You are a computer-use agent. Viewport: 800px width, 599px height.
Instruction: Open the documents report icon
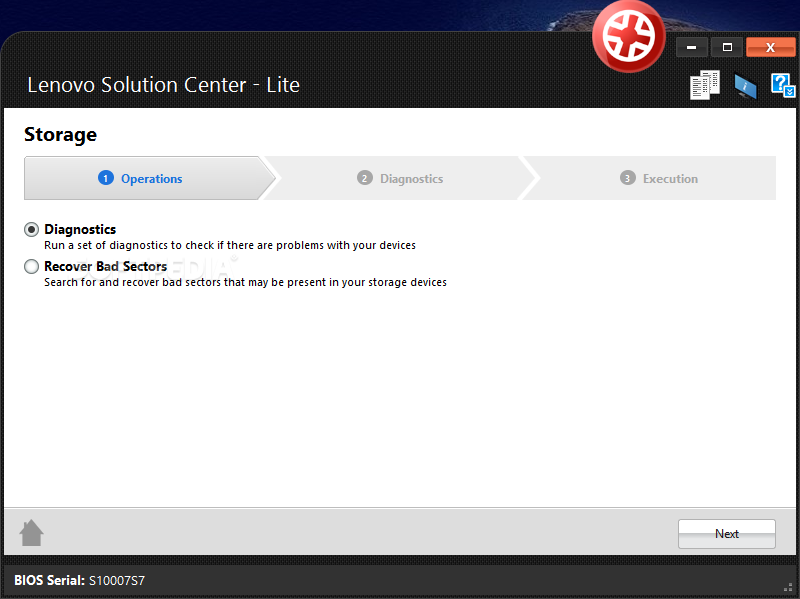(705, 85)
